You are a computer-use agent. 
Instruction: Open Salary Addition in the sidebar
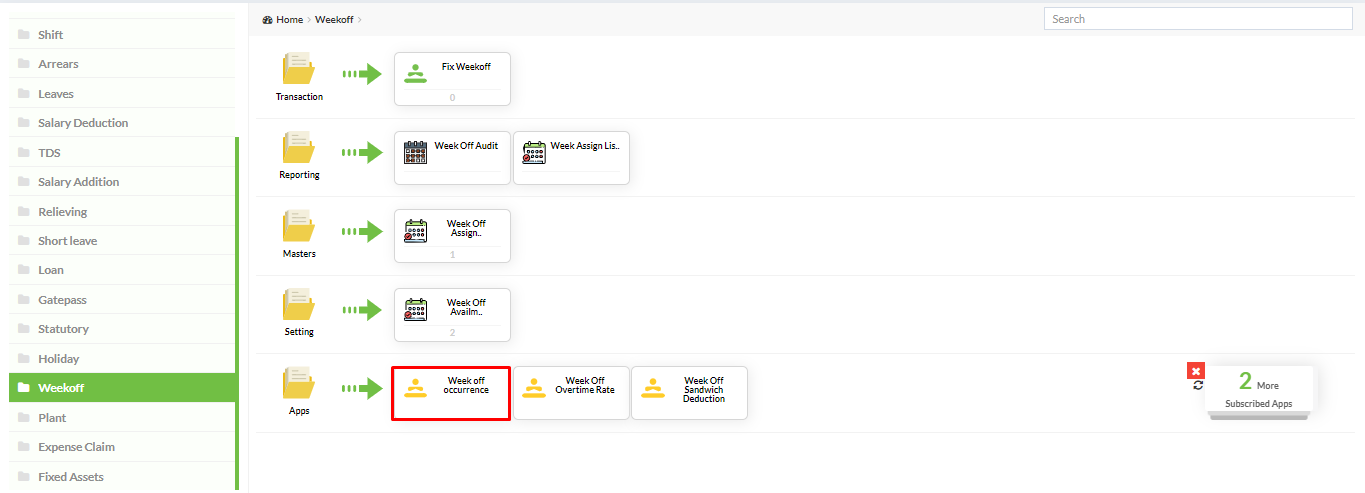click(122, 182)
